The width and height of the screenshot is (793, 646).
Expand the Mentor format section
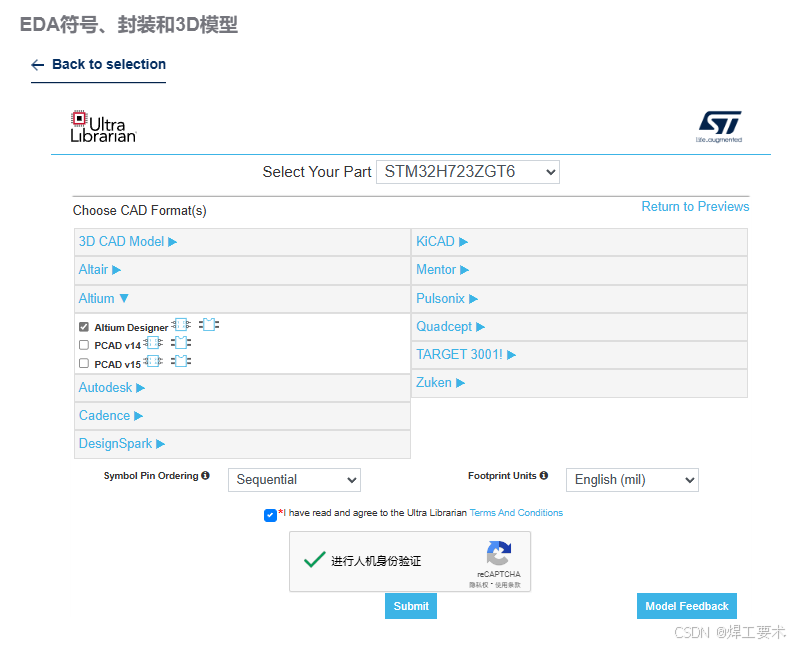tap(579, 270)
